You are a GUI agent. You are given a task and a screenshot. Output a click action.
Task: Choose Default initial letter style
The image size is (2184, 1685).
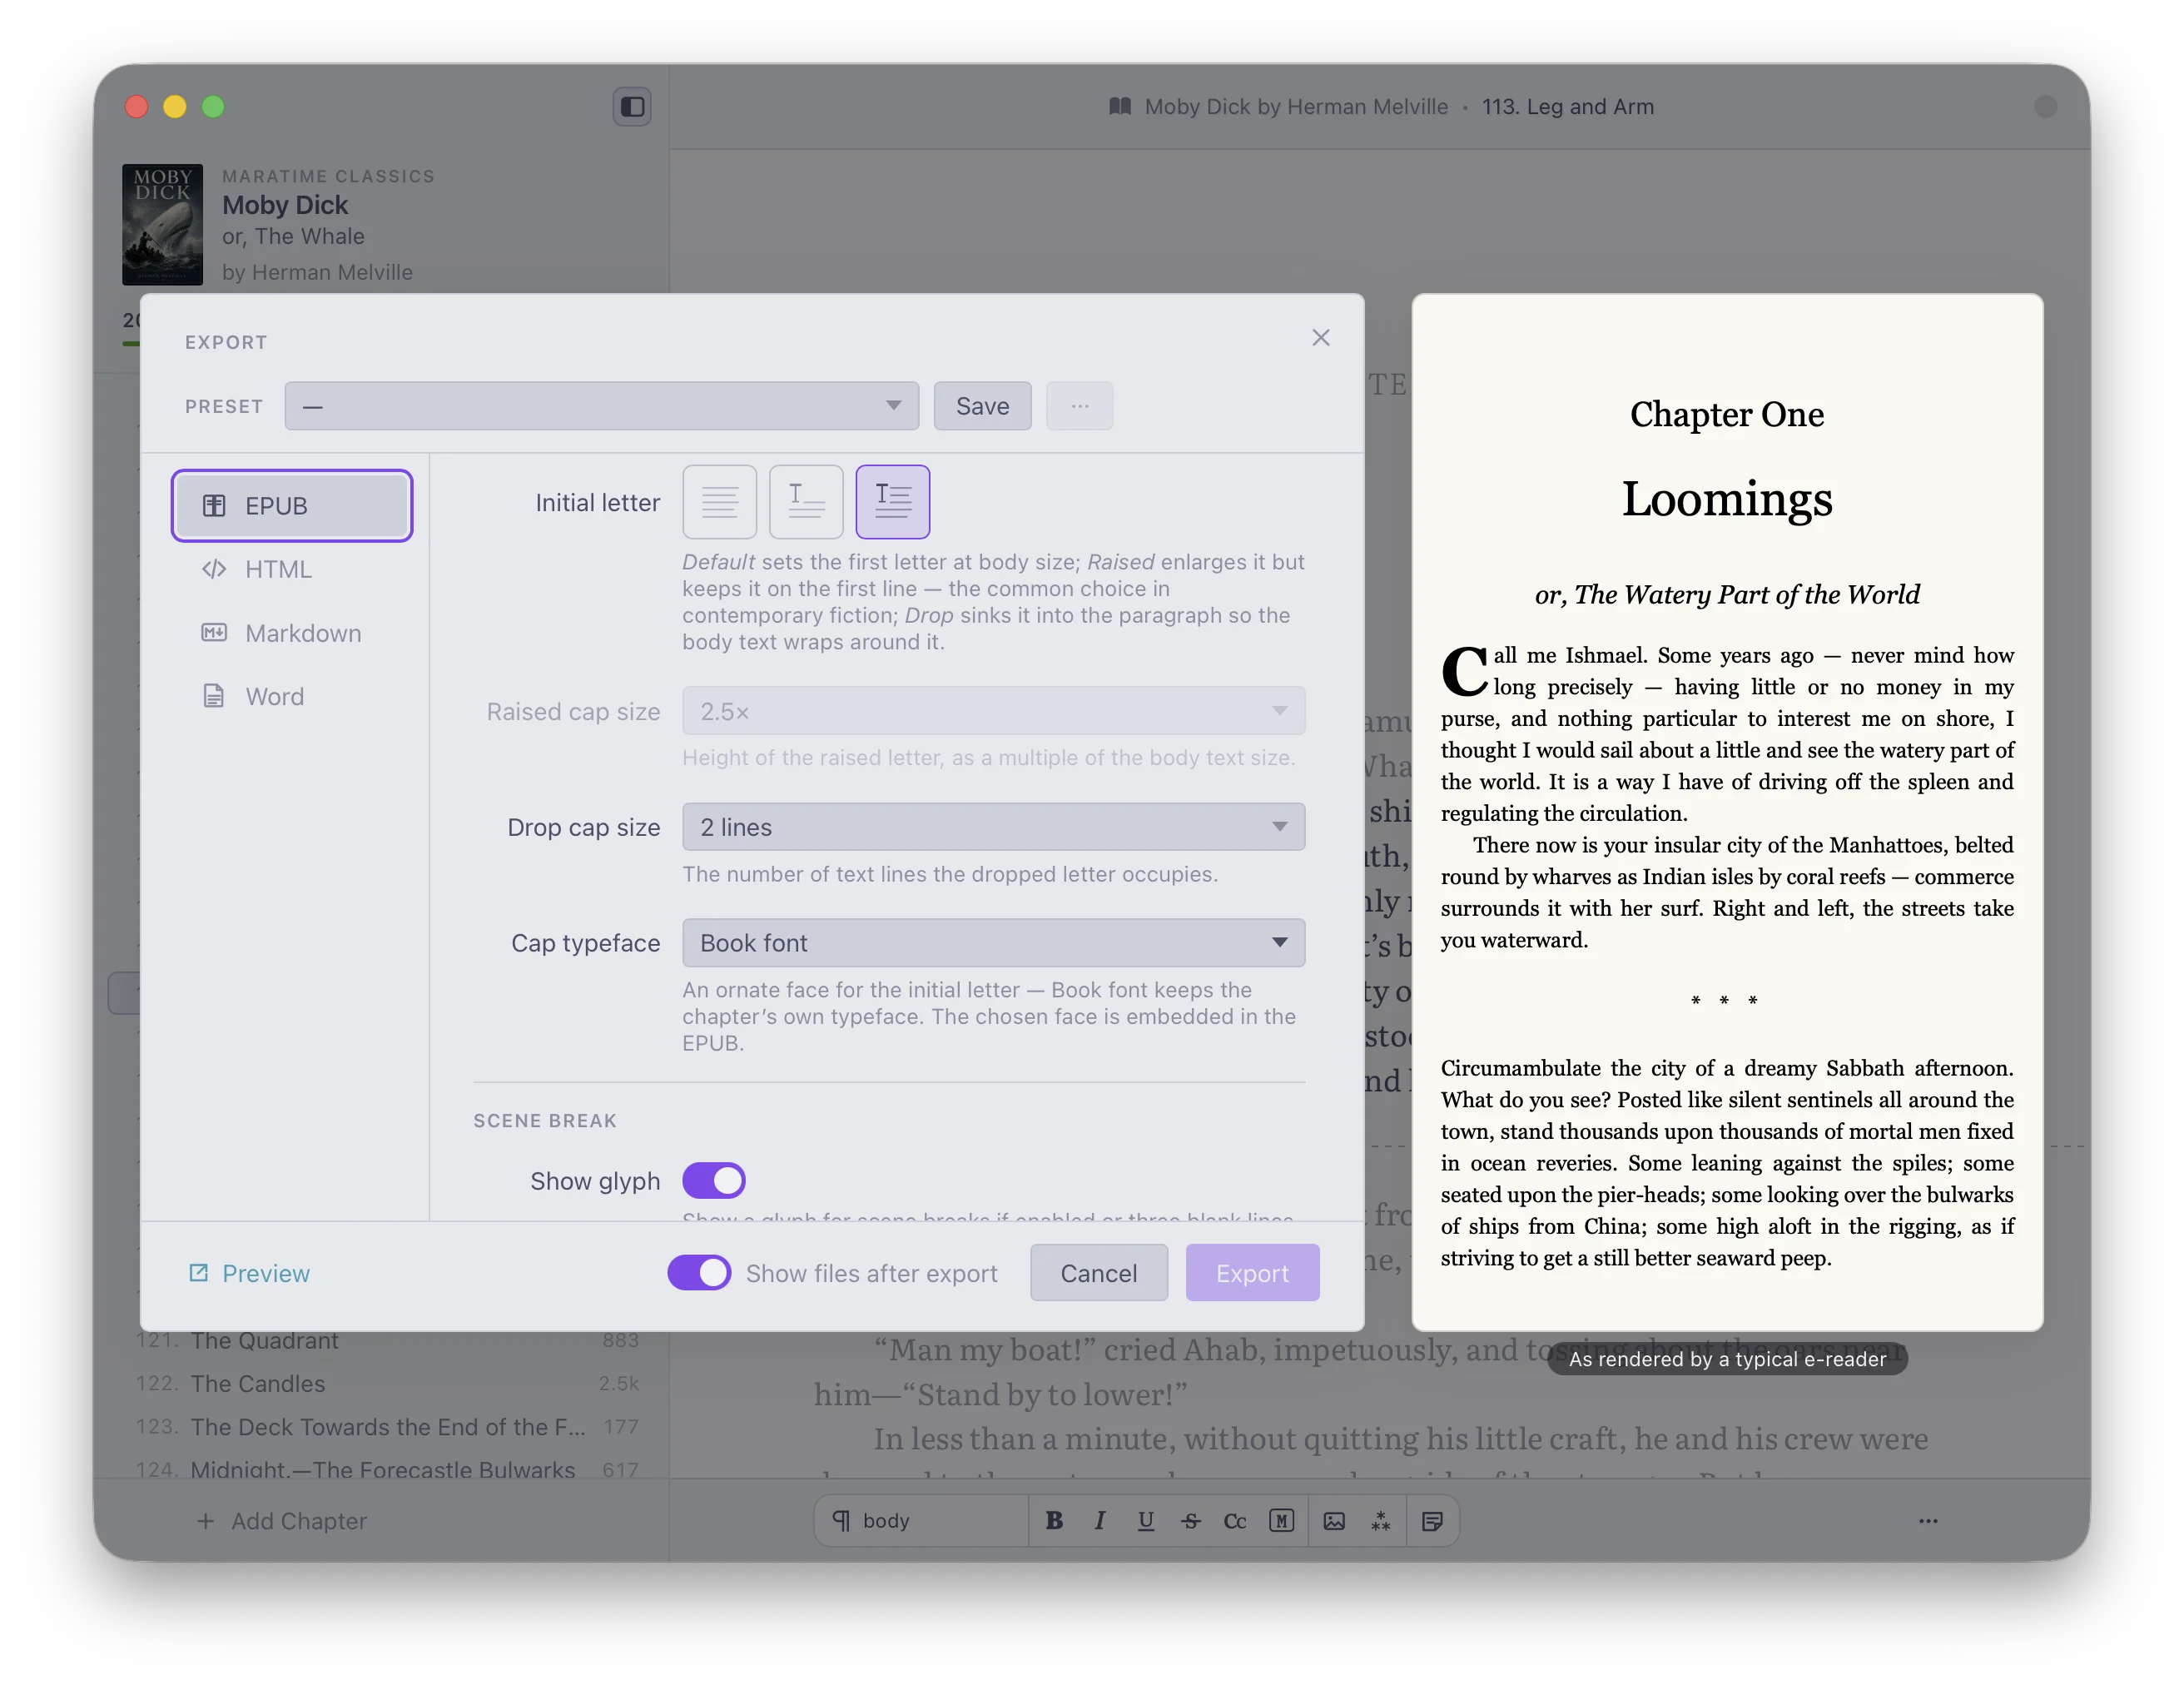point(720,502)
